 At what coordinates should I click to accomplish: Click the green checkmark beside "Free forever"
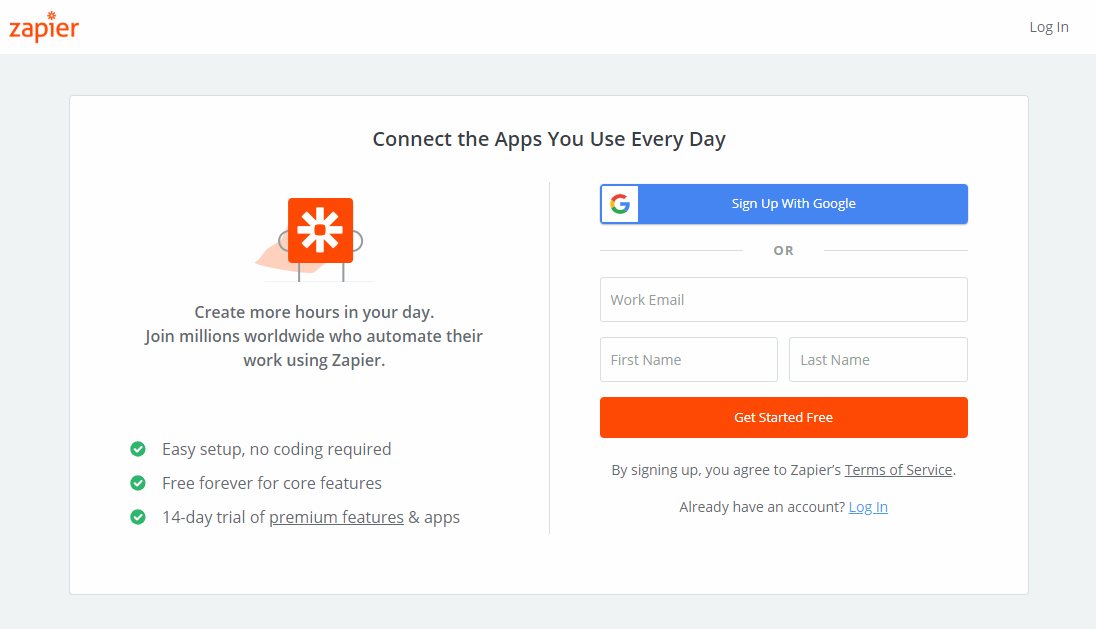138,483
